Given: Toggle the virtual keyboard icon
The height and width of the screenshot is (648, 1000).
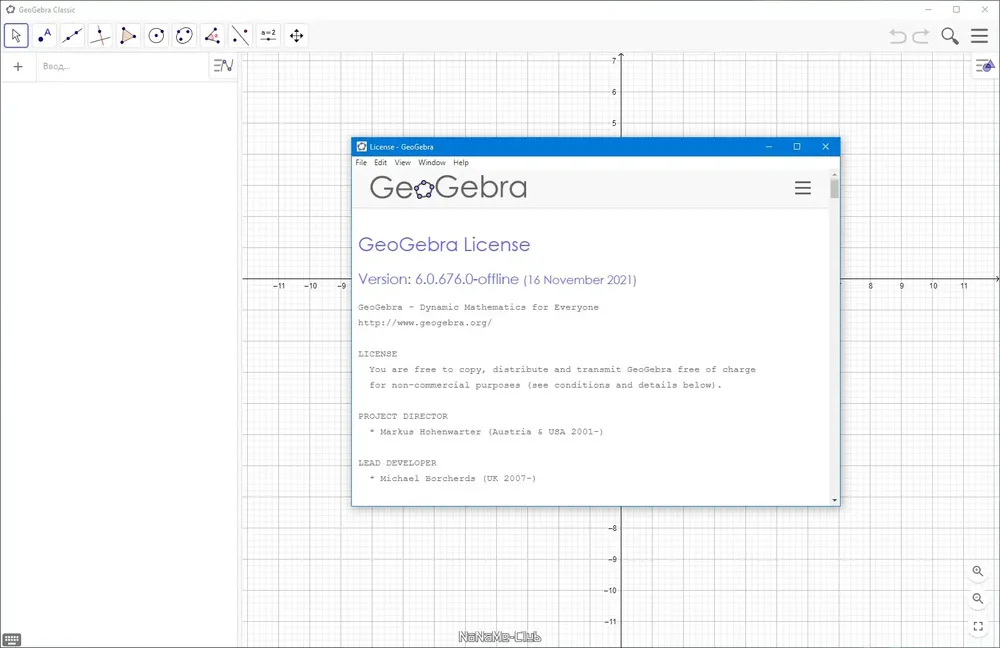Looking at the screenshot, I should tap(12, 639).
